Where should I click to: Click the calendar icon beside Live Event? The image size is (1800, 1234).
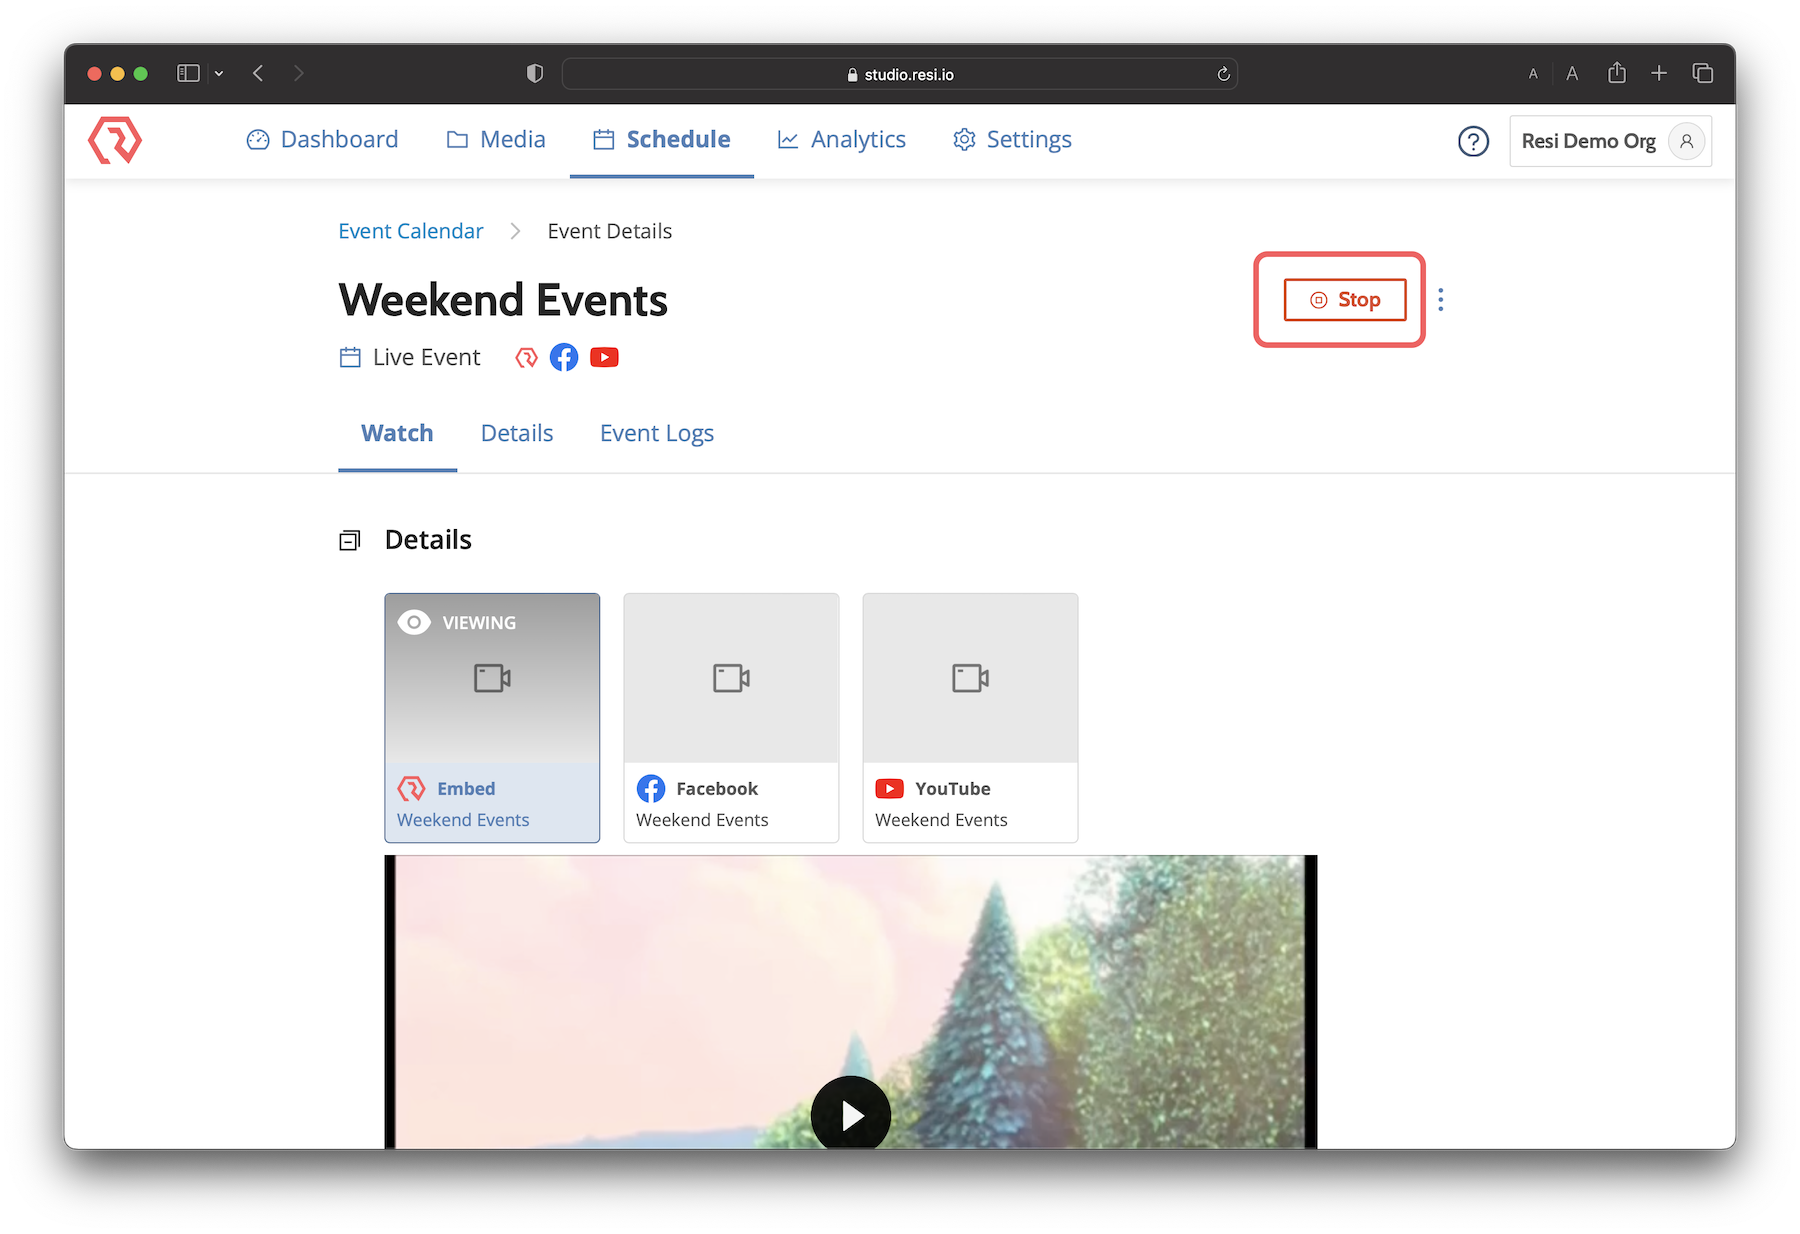click(350, 357)
